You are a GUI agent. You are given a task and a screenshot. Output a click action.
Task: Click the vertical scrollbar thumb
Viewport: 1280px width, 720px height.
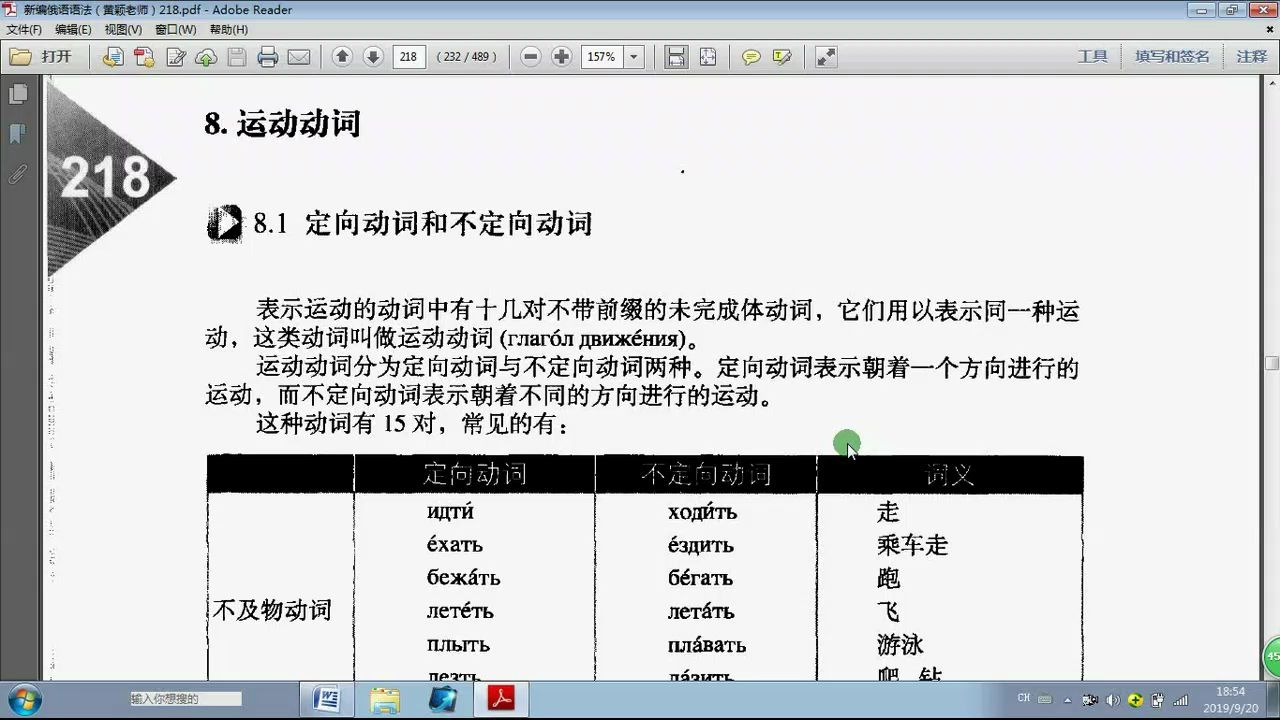(x=1272, y=363)
